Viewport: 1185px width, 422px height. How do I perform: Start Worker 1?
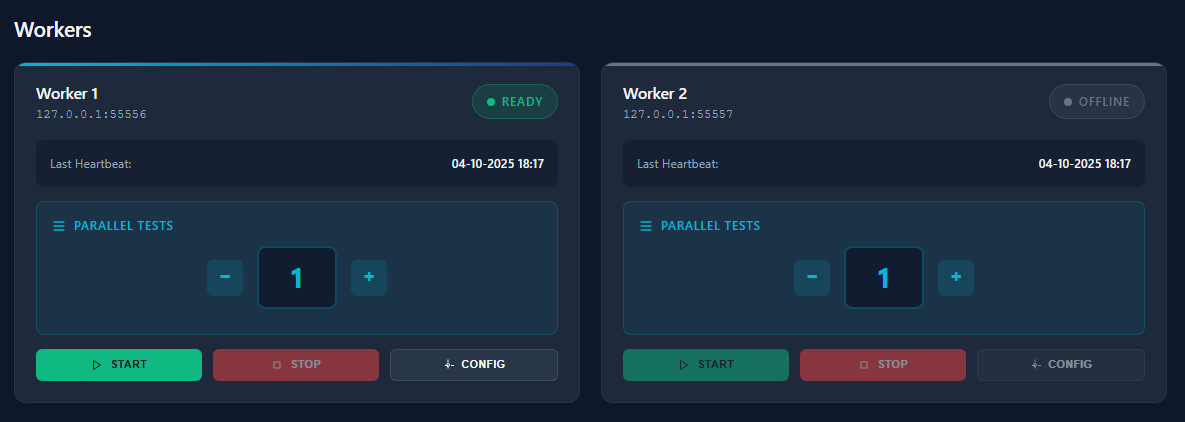(119, 365)
